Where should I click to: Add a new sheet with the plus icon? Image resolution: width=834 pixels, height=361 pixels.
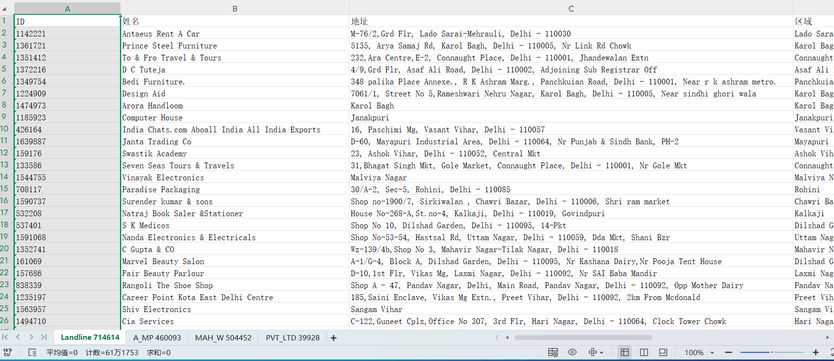tap(333, 338)
